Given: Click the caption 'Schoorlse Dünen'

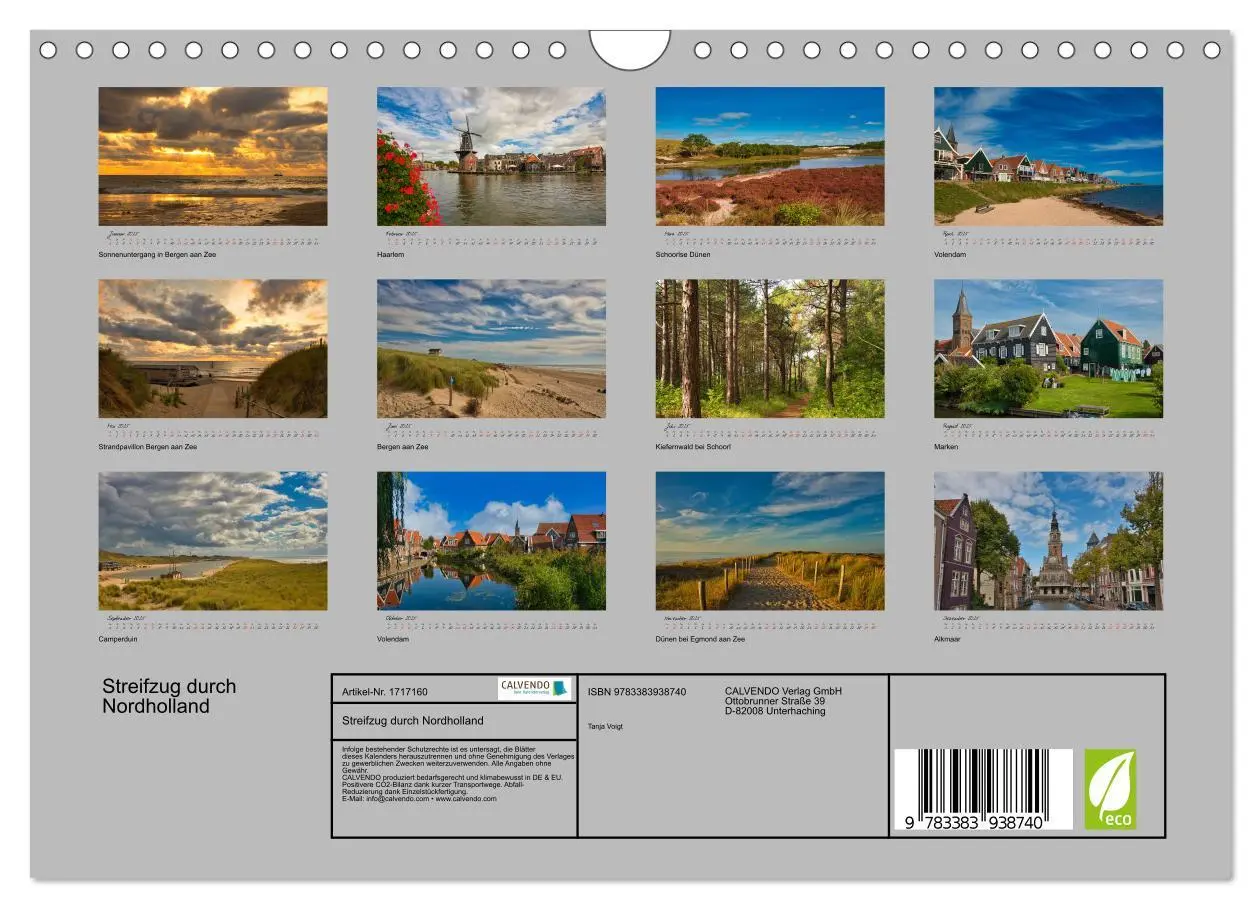Looking at the screenshot, I should (683, 255).
